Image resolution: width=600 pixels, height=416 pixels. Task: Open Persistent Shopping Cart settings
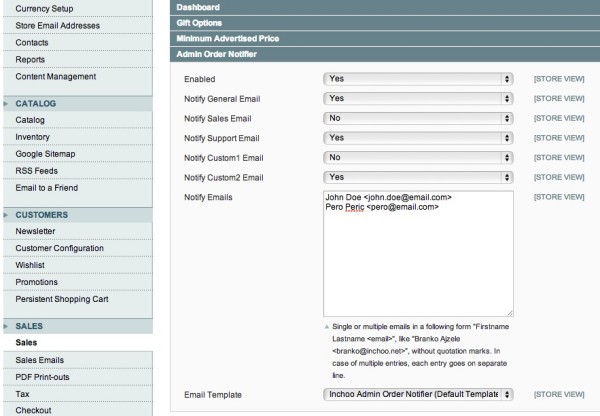(x=62, y=299)
